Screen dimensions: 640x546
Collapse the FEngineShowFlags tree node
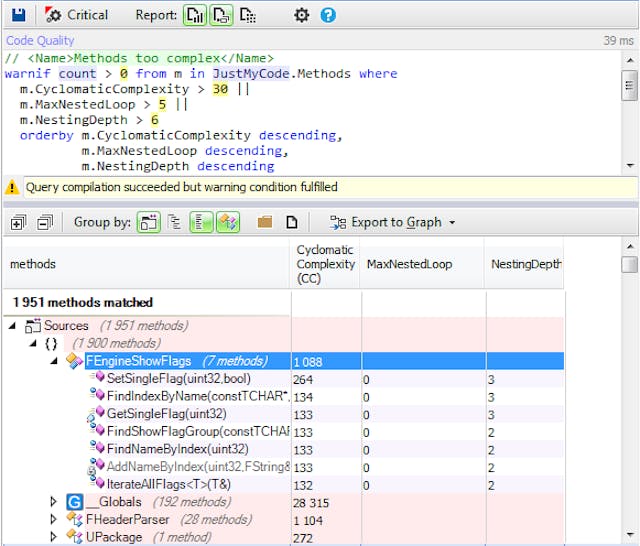click(55, 361)
